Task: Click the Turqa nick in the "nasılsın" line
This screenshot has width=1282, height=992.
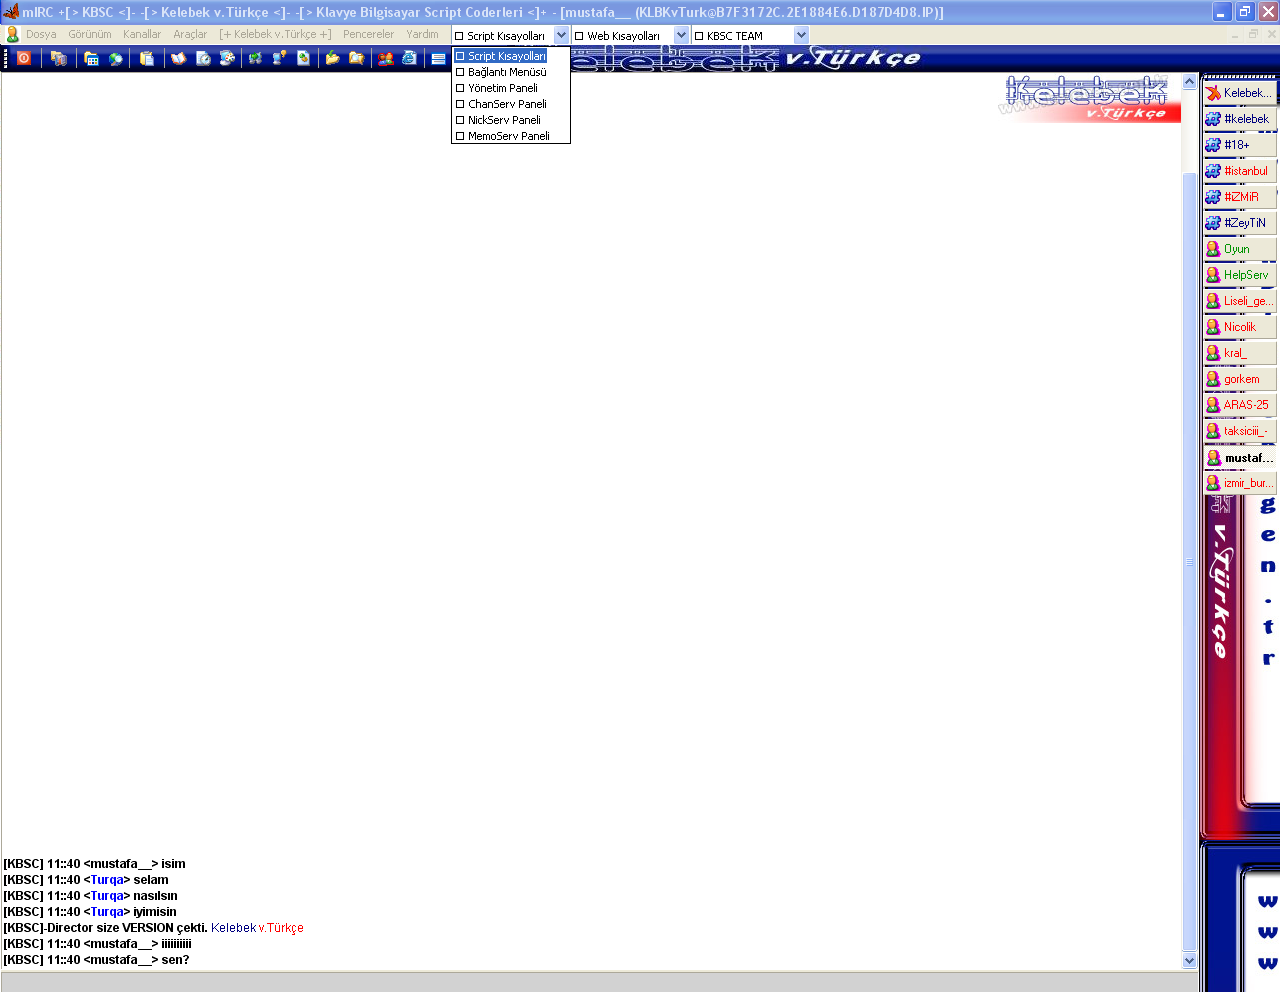Action: [x=107, y=896]
